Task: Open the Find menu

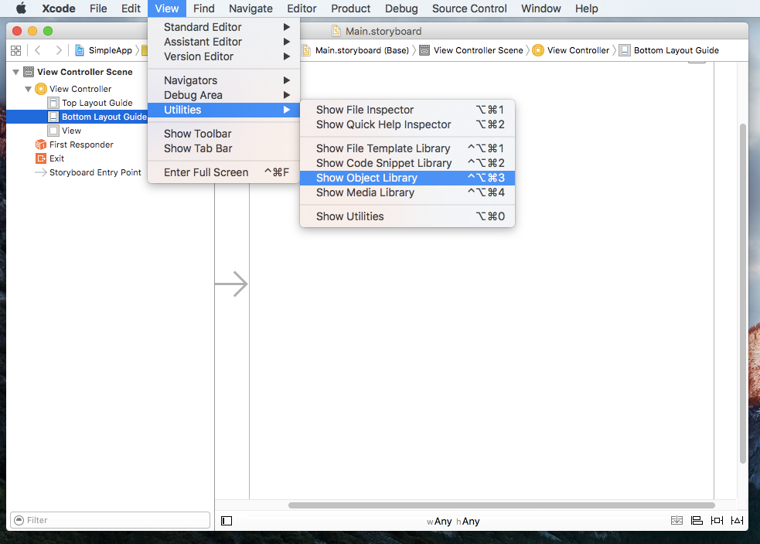Action: point(204,8)
